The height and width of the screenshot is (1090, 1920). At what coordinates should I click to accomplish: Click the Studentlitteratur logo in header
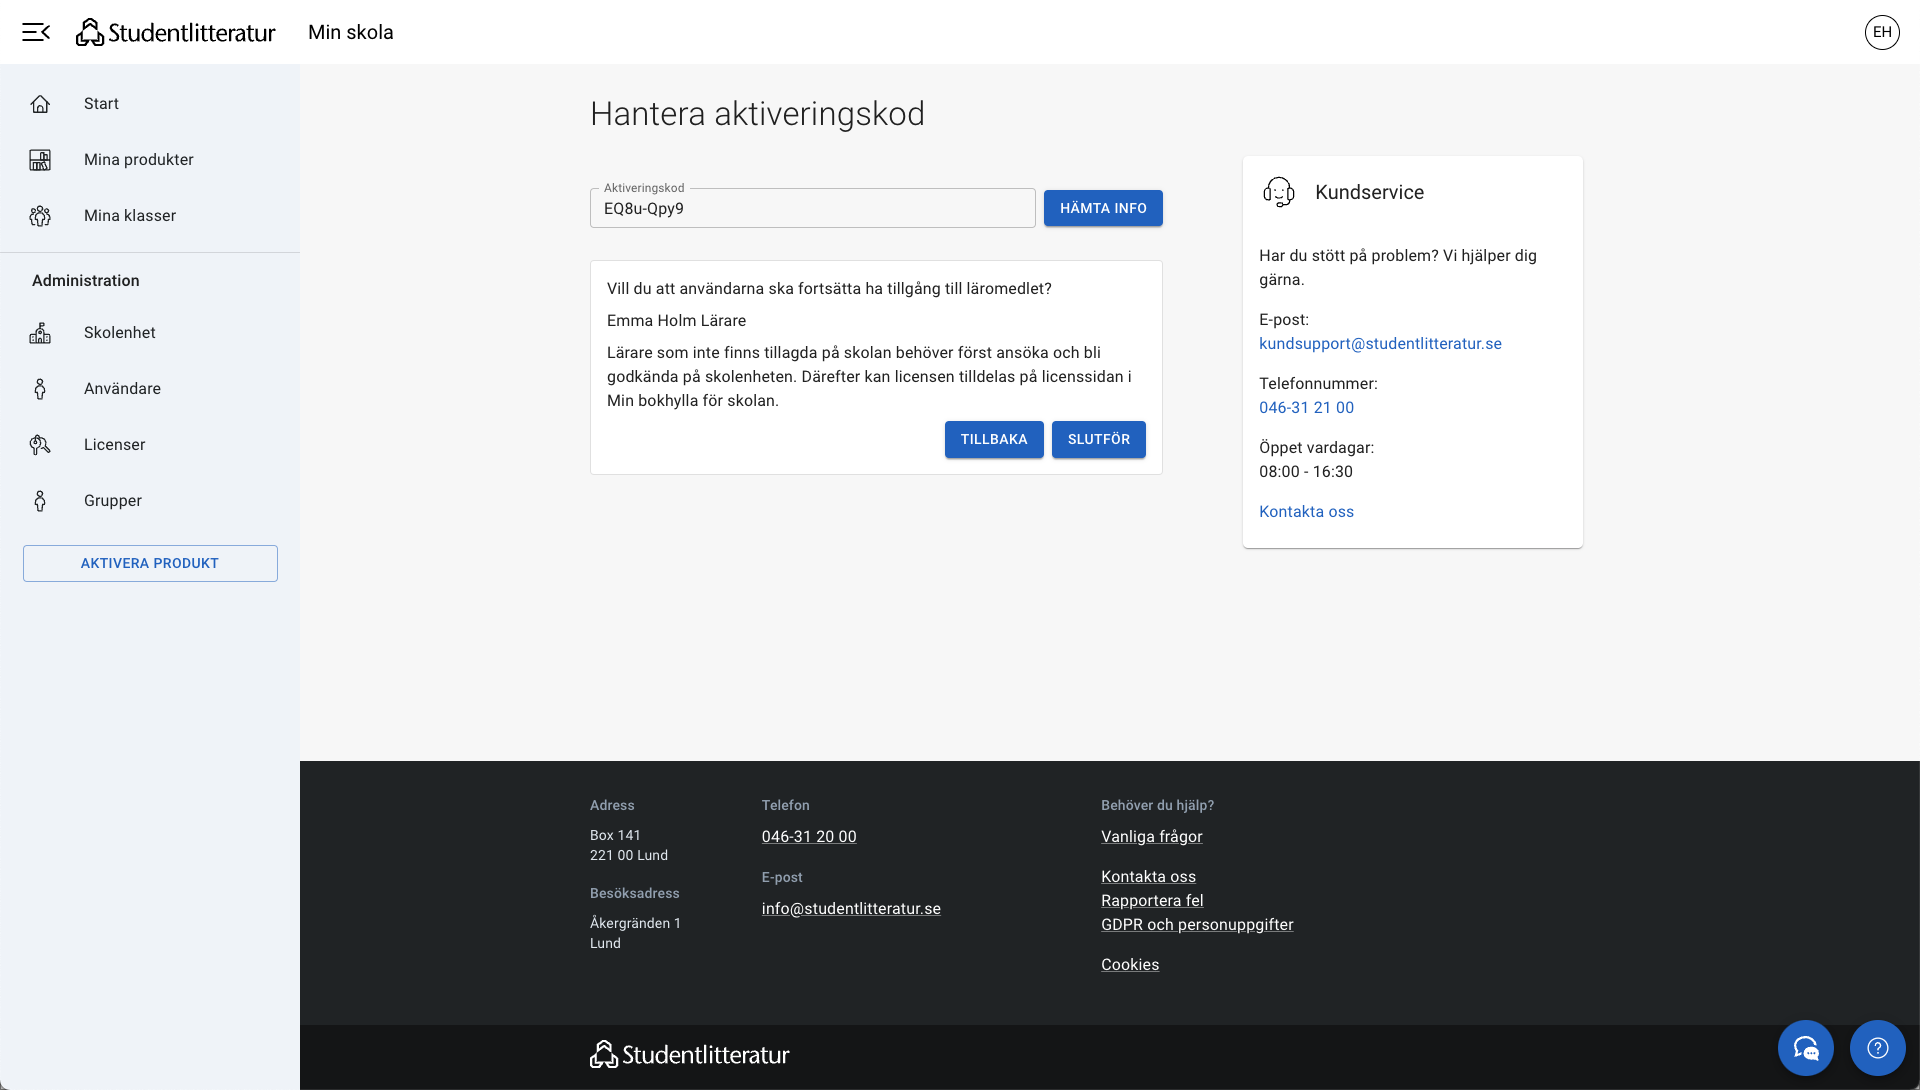(x=176, y=32)
